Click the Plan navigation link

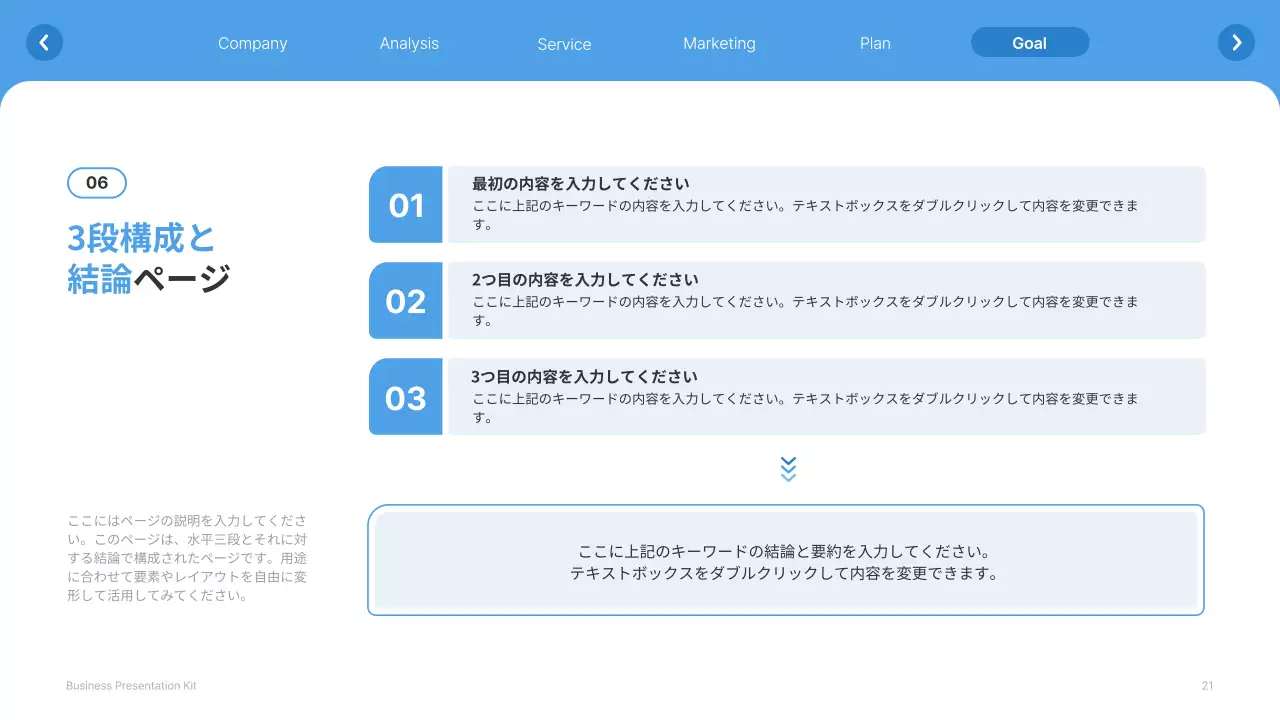pyautogui.click(x=875, y=43)
